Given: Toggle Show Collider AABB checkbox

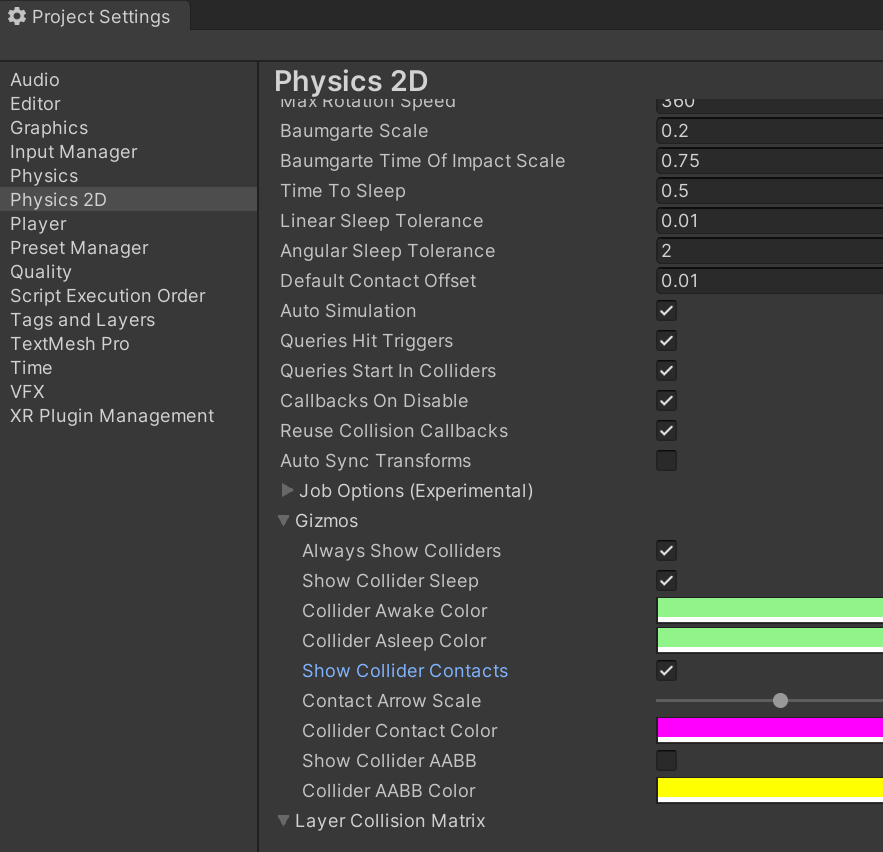Looking at the screenshot, I should [666, 761].
